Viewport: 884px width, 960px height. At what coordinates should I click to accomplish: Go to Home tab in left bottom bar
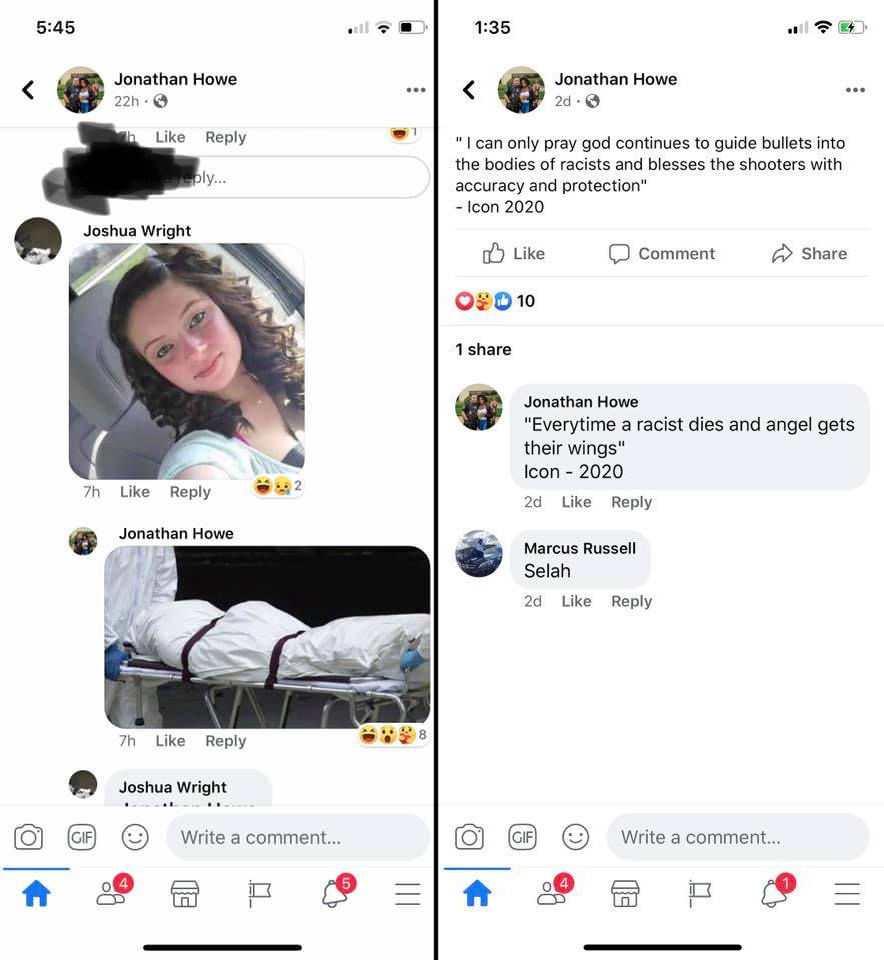click(x=36, y=893)
